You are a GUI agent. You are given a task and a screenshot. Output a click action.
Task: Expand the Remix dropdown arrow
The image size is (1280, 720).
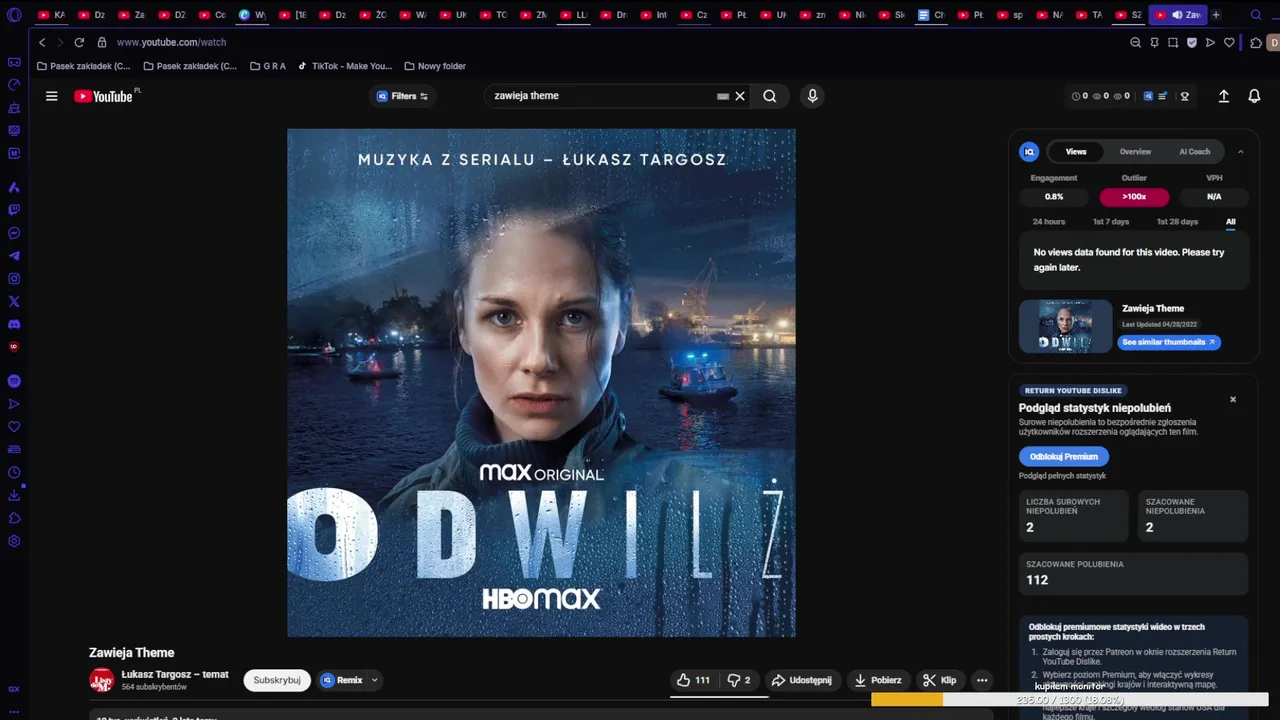tap(375, 680)
